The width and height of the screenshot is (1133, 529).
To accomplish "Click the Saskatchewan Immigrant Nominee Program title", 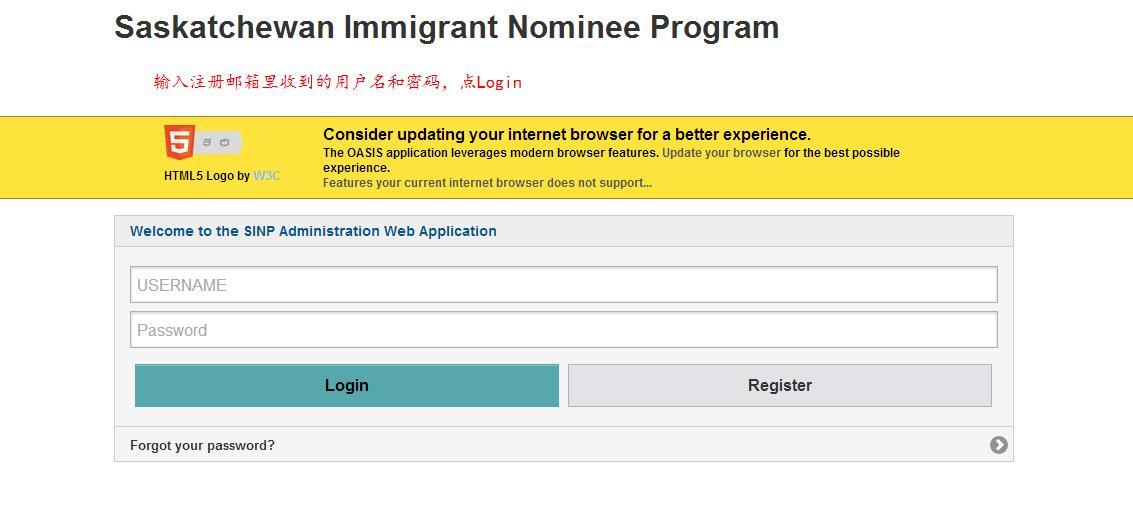I will [446, 27].
